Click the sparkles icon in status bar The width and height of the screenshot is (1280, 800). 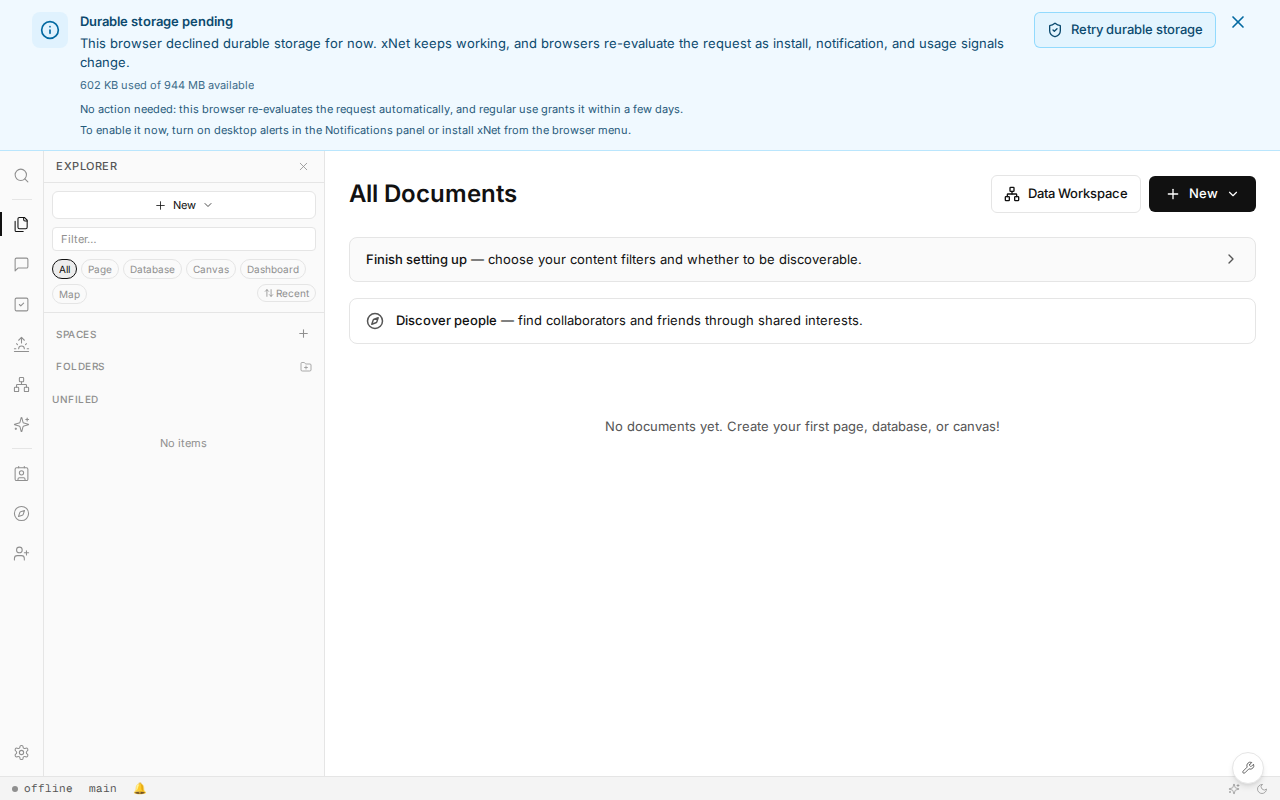[x=1234, y=789]
